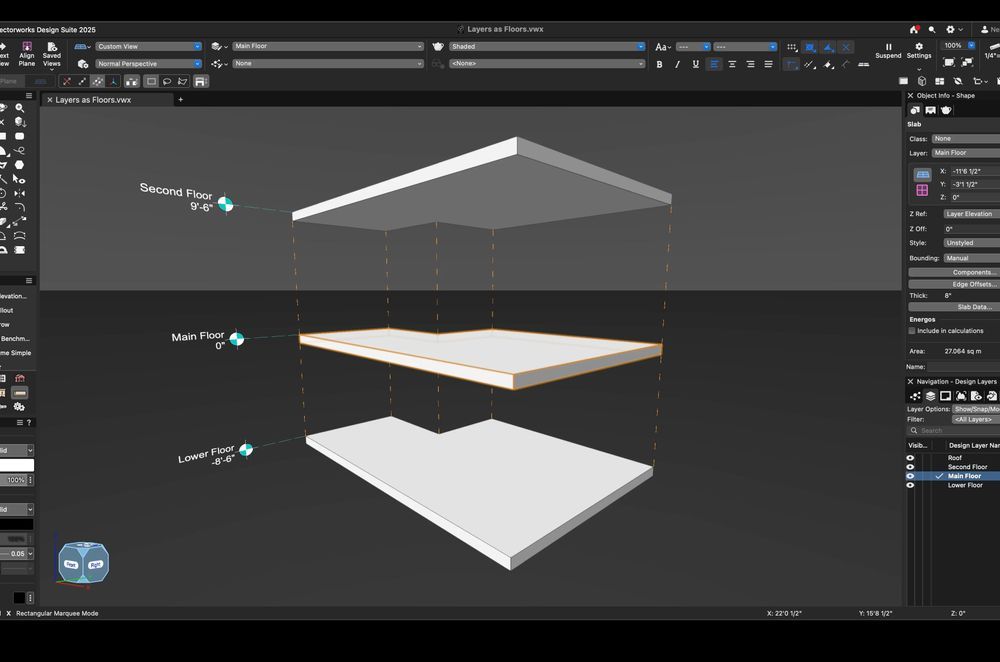Click the Edge Offsets... button

pos(955,284)
